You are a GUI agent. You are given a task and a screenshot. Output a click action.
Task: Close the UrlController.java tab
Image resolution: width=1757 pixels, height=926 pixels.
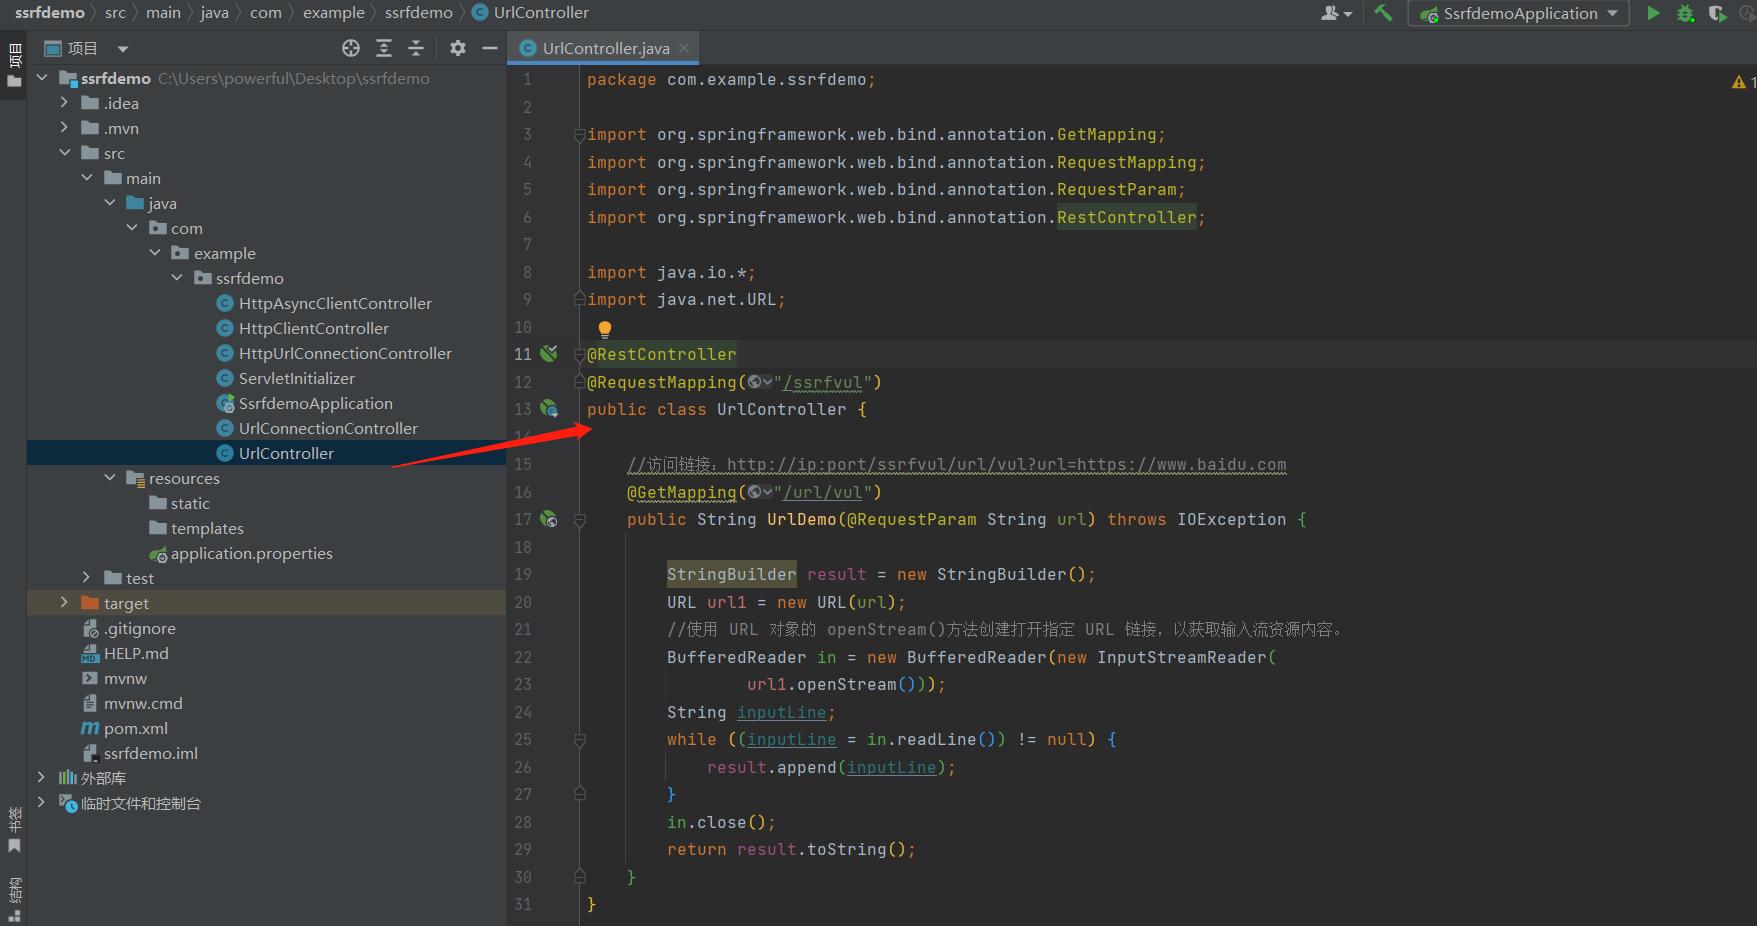684,48
